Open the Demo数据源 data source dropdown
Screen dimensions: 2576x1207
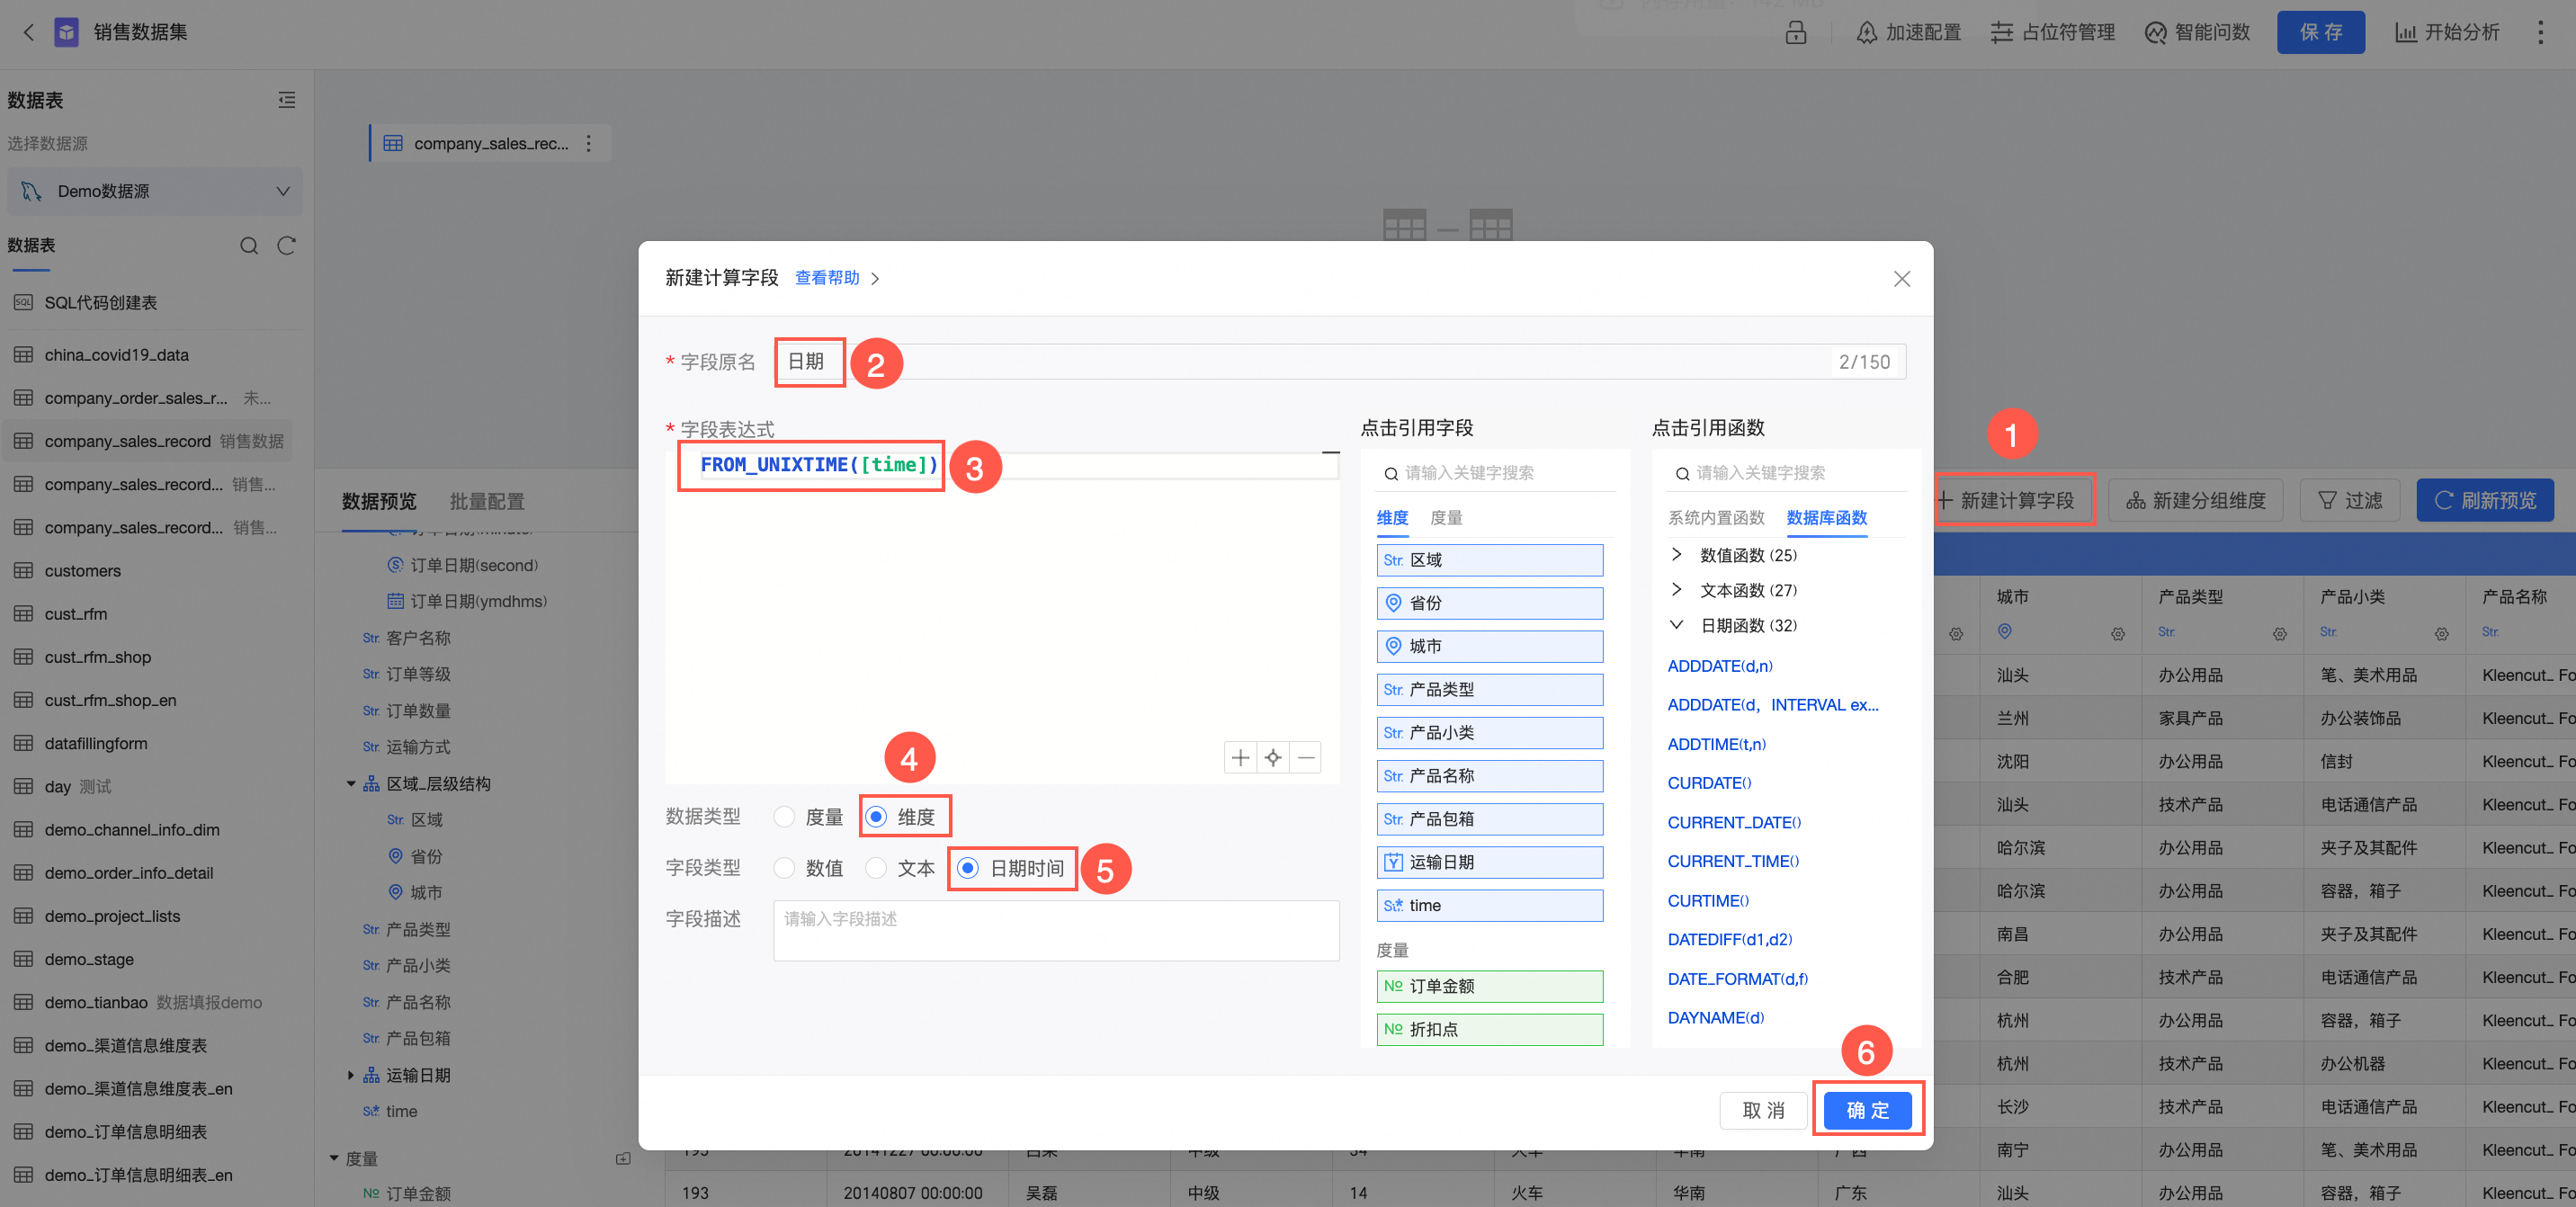[x=155, y=191]
